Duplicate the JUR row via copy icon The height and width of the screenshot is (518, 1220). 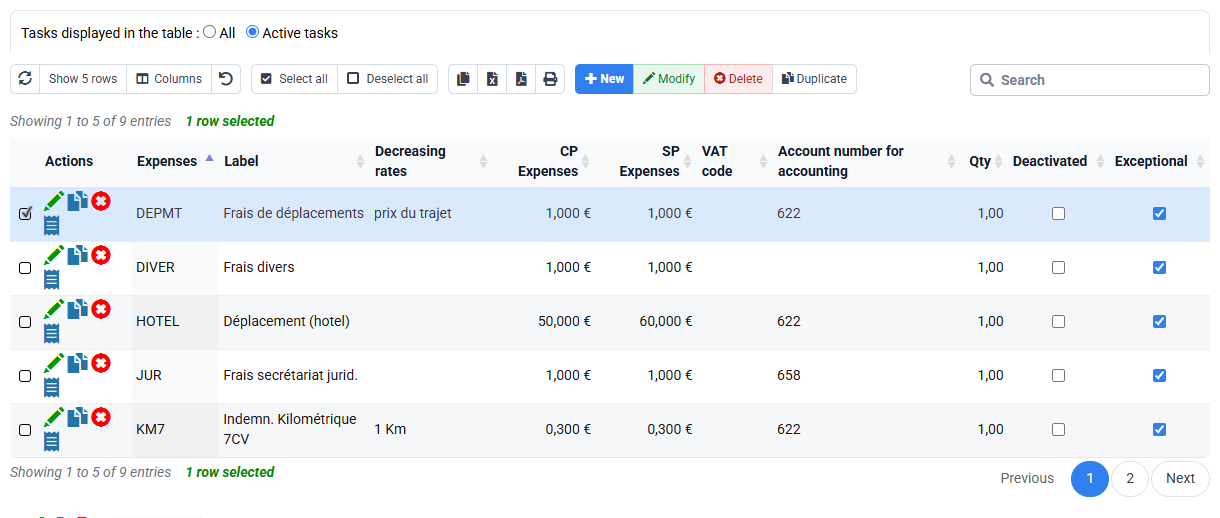pyautogui.click(x=78, y=363)
